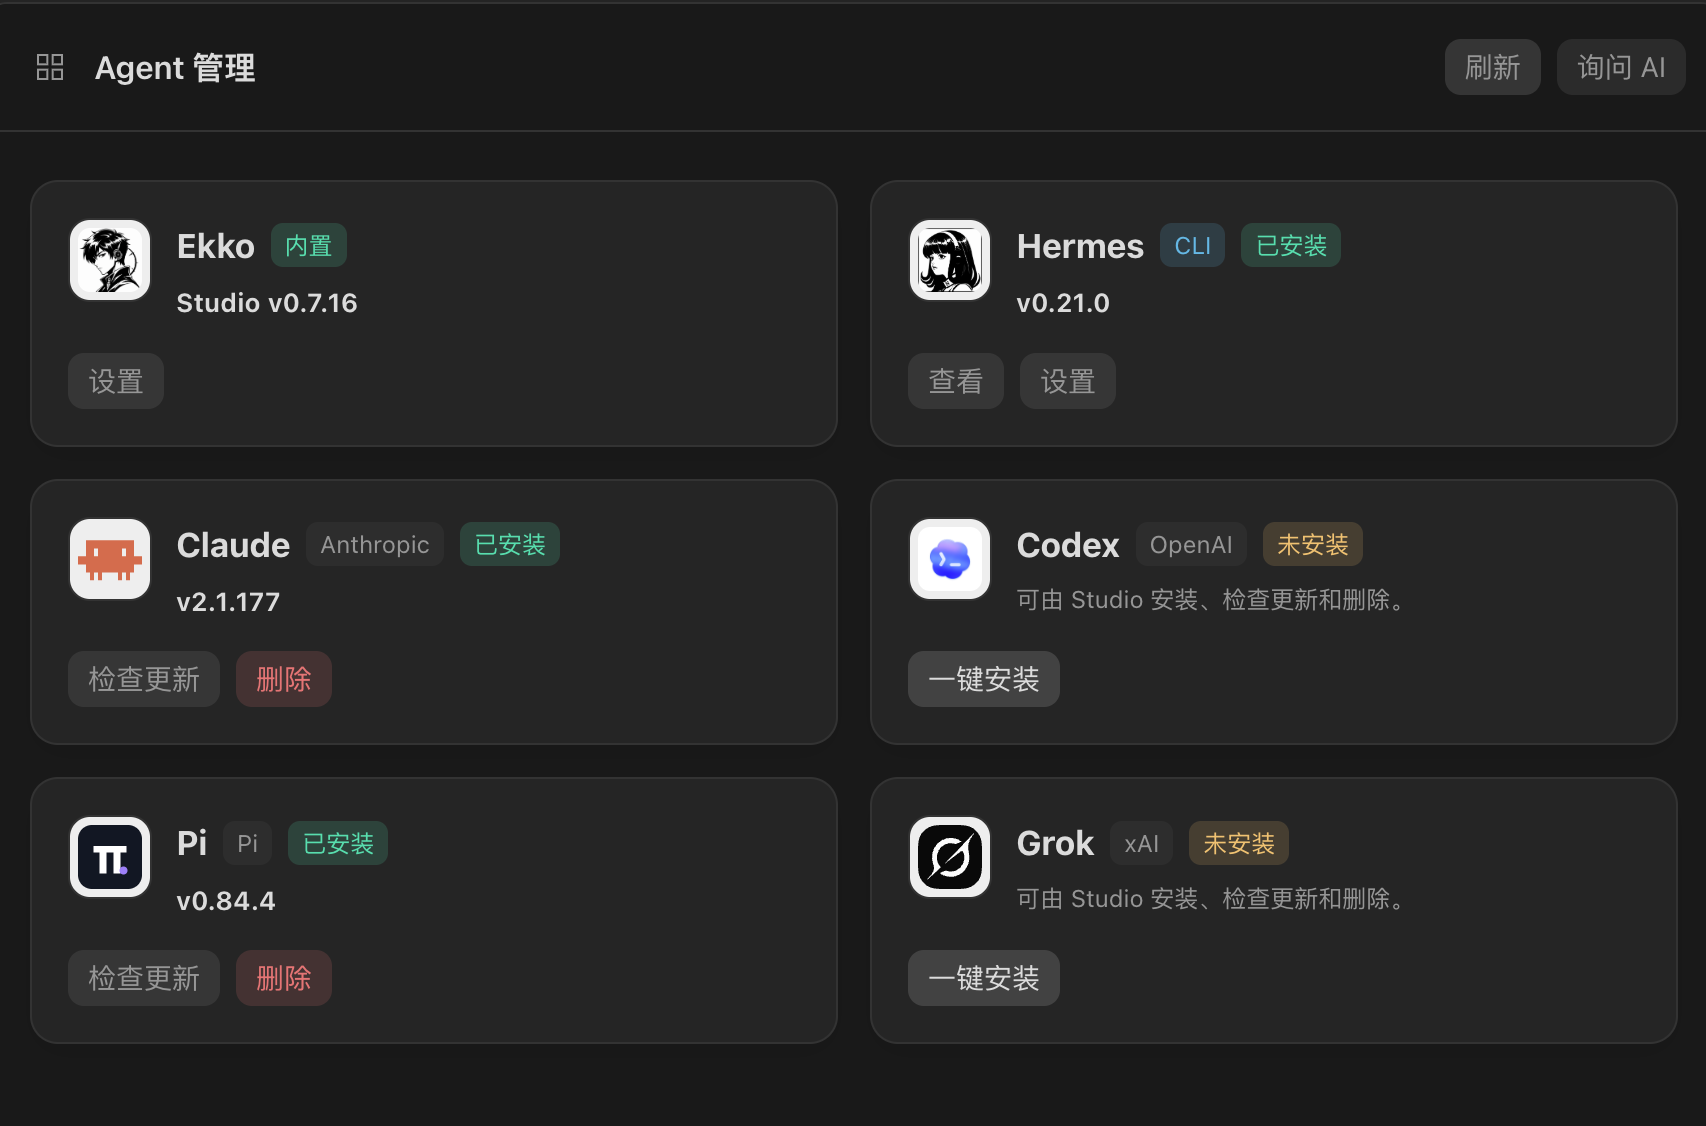Click the Grok name heading

(1055, 843)
